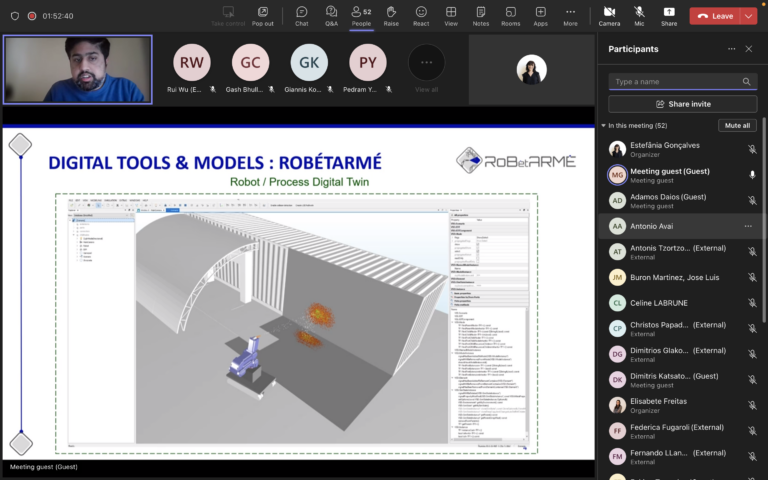This screenshot has width=768, height=480.
Task: Open the React menu
Action: pyautogui.click(x=421, y=16)
